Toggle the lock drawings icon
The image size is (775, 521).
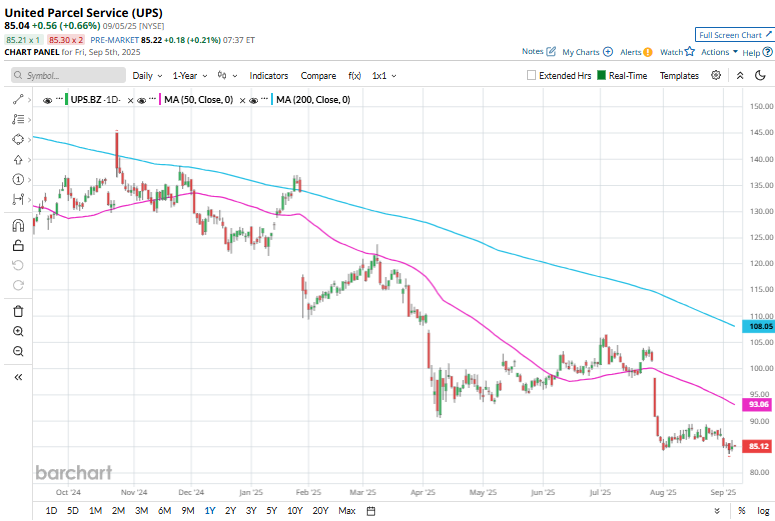18,245
